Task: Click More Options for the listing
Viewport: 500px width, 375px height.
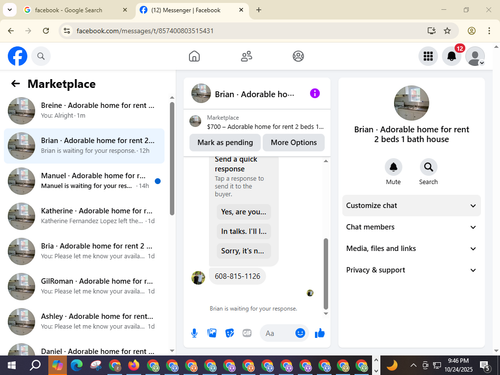Action: pos(294,142)
